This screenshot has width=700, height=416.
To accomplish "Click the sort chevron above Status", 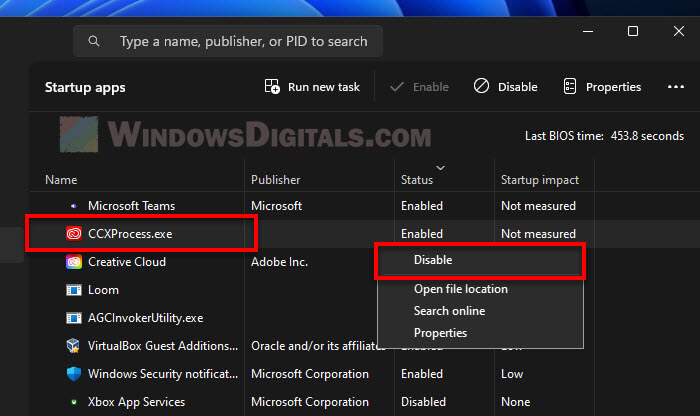I will 441,168.
